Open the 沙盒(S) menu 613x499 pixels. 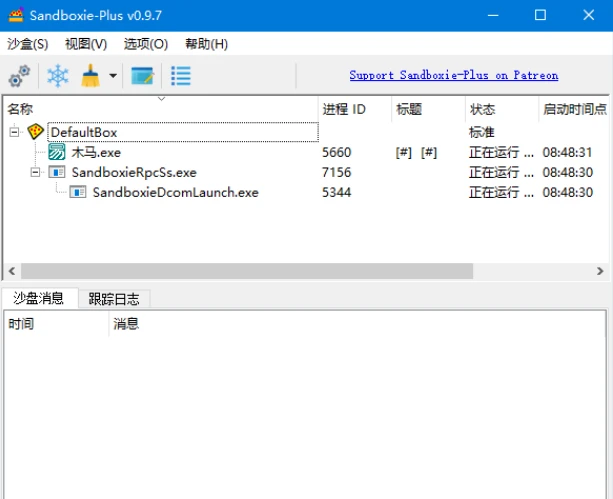[27, 44]
